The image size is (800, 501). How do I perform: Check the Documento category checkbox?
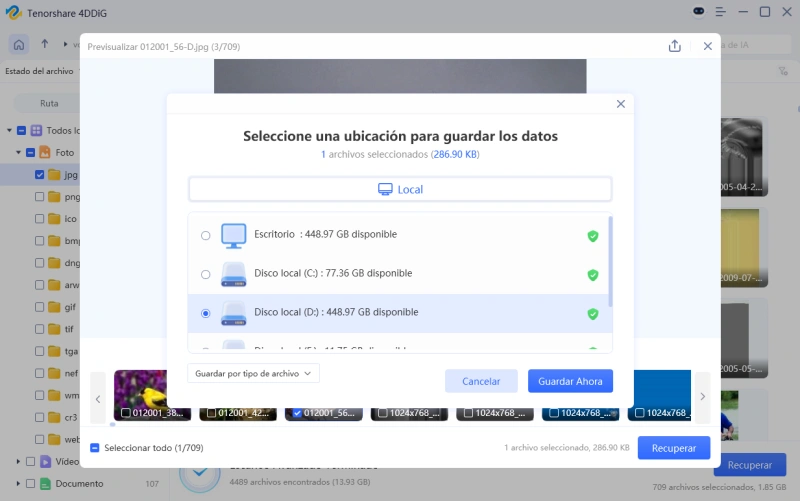click(31, 483)
